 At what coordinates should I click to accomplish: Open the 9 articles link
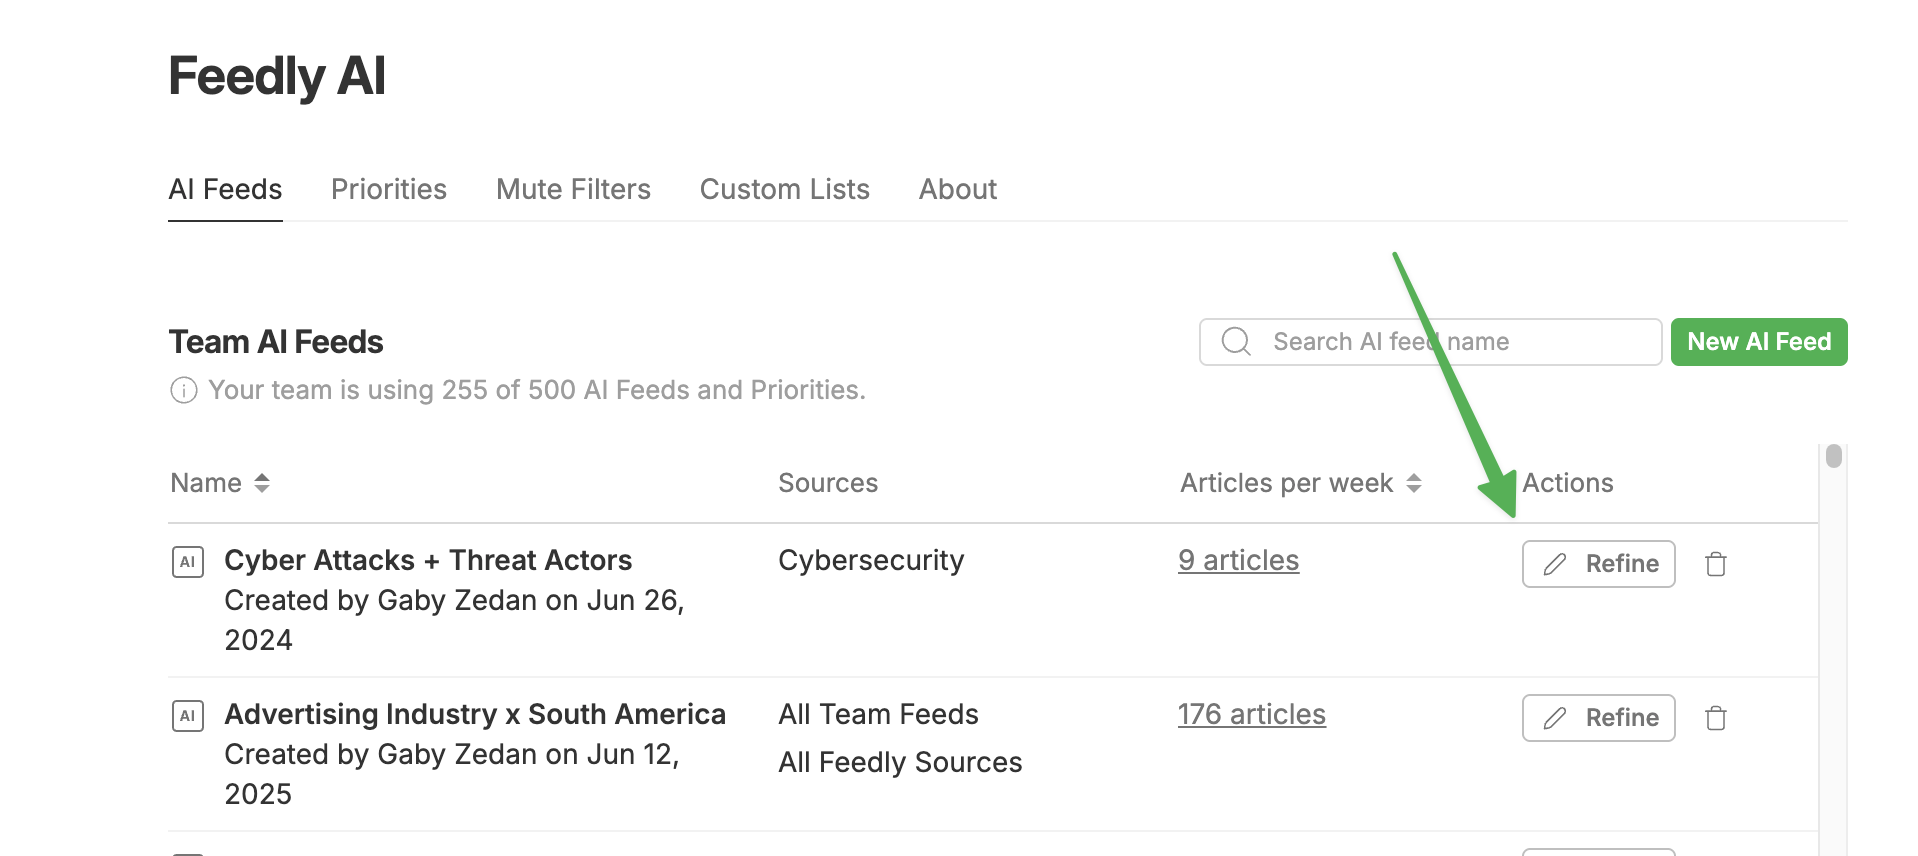click(x=1238, y=560)
